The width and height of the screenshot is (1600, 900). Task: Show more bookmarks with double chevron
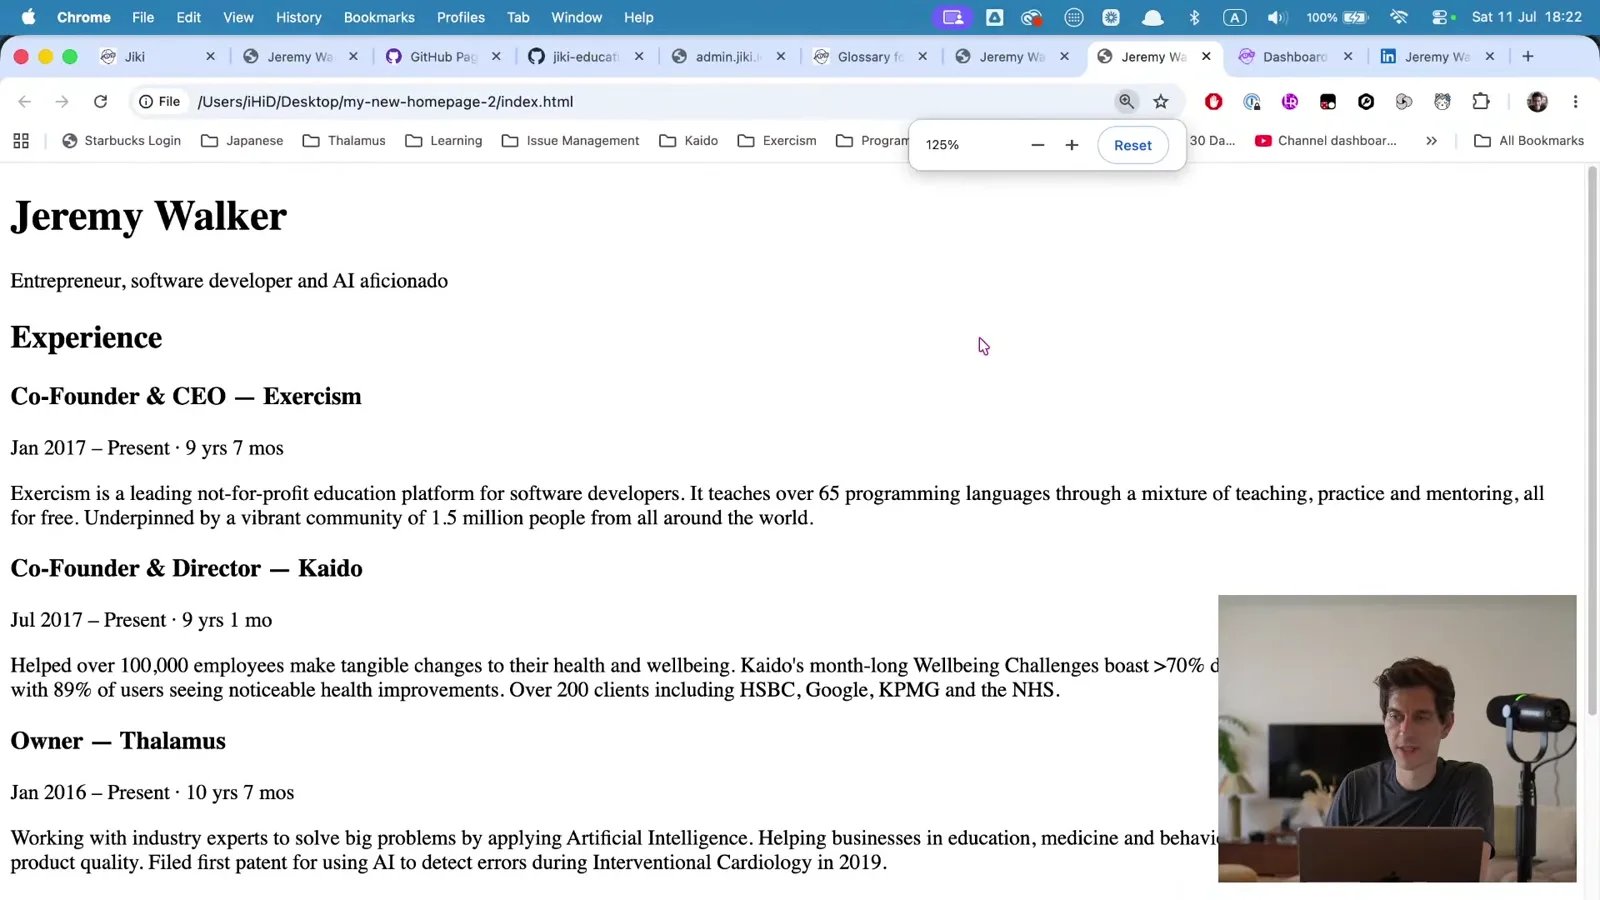(x=1432, y=141)
